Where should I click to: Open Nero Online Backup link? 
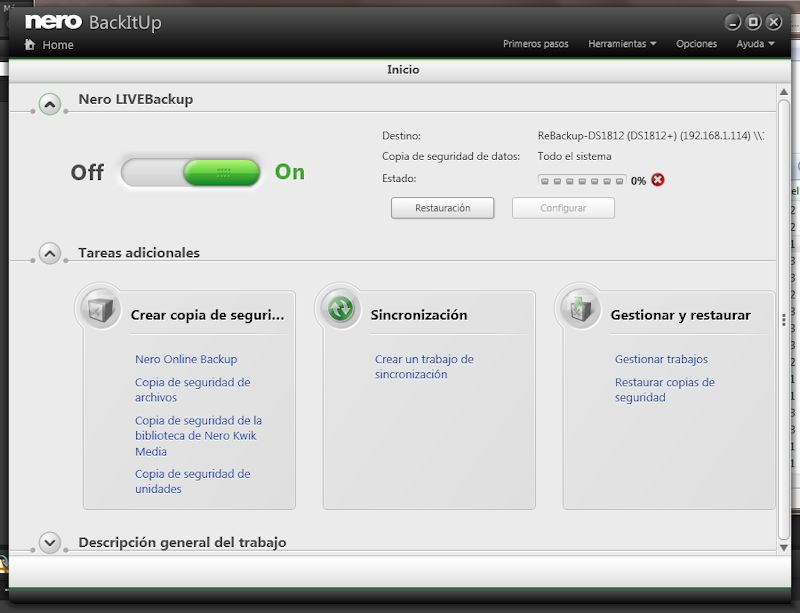[x=186, y=359]
